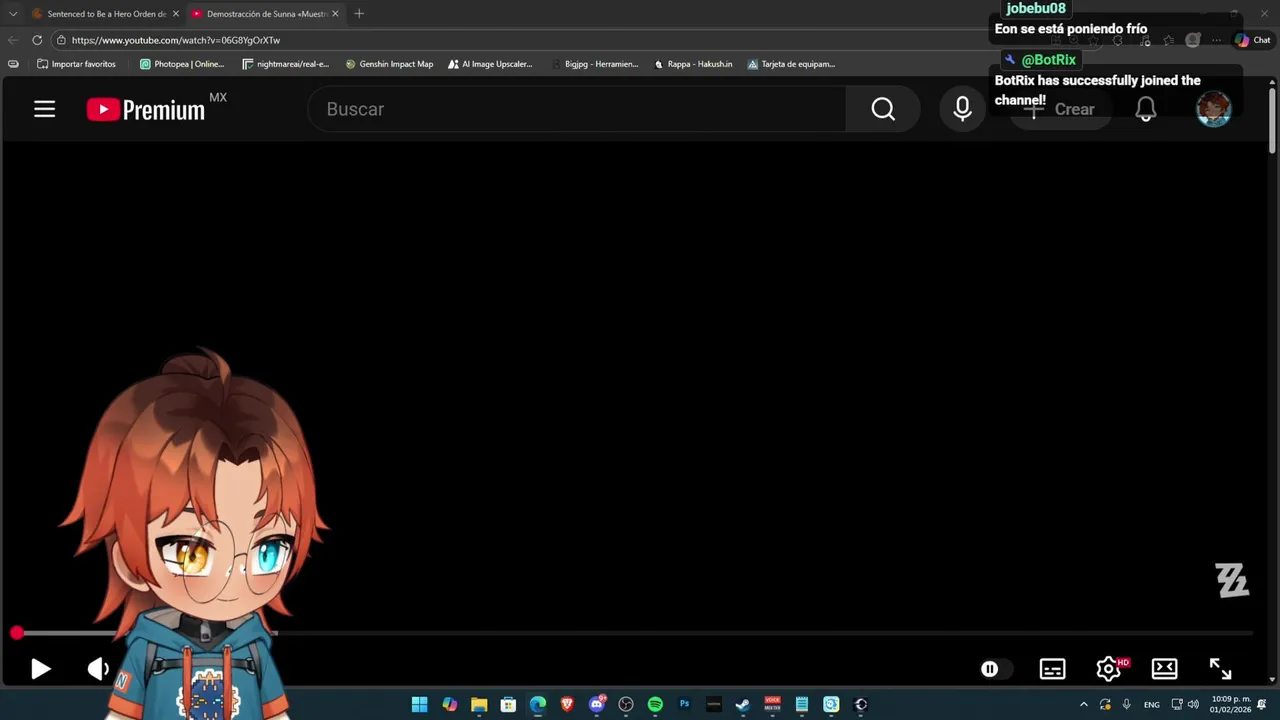The height and width of the screenshot is (720, 1280).
Task: Click the Crear button
Action: coord(1062,109)
